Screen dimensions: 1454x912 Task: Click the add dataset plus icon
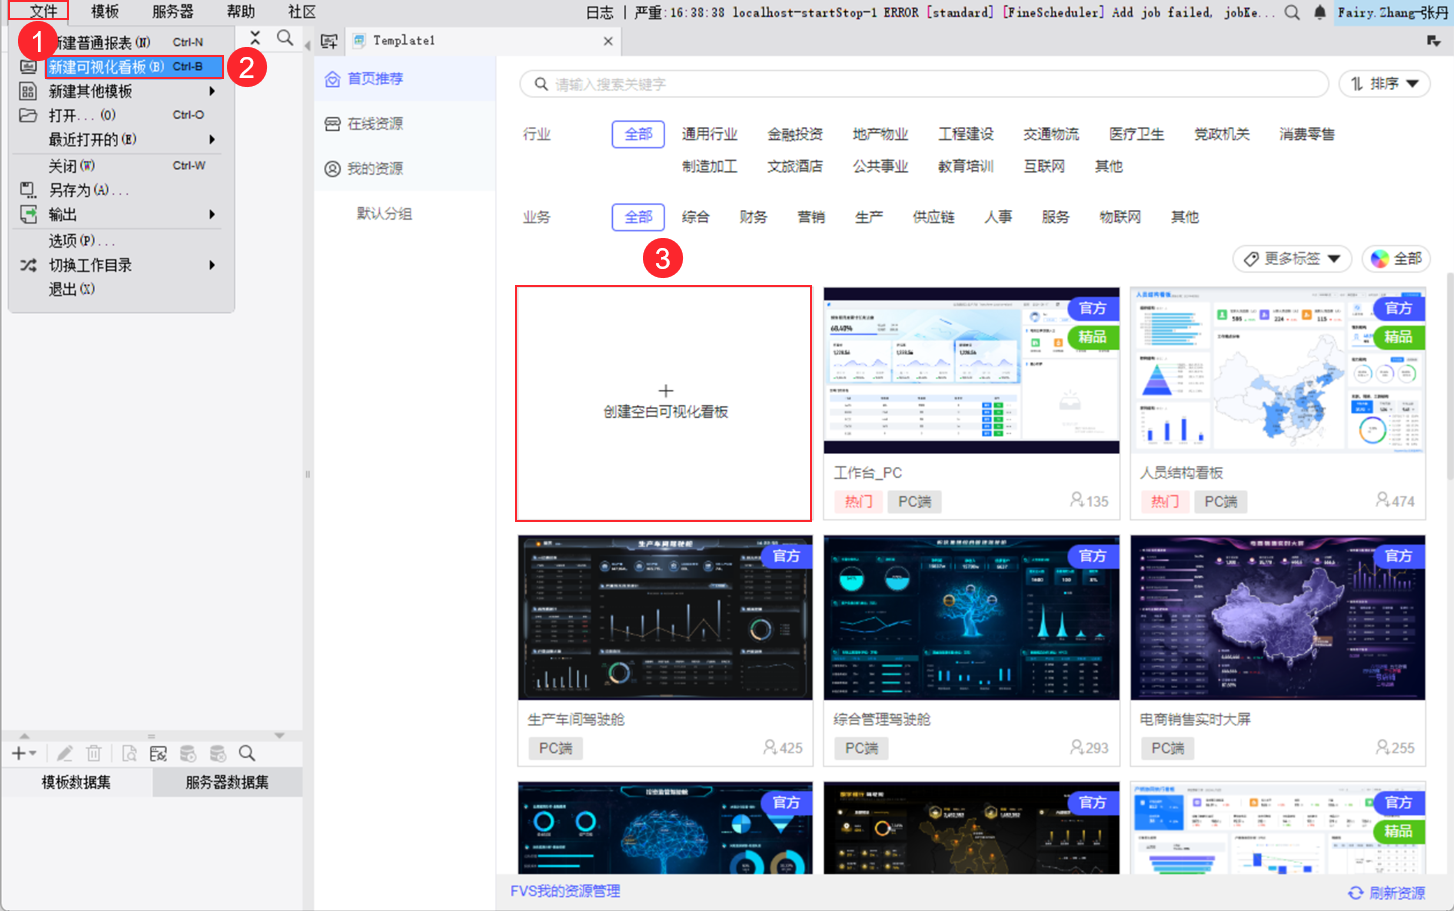point(20,753)
